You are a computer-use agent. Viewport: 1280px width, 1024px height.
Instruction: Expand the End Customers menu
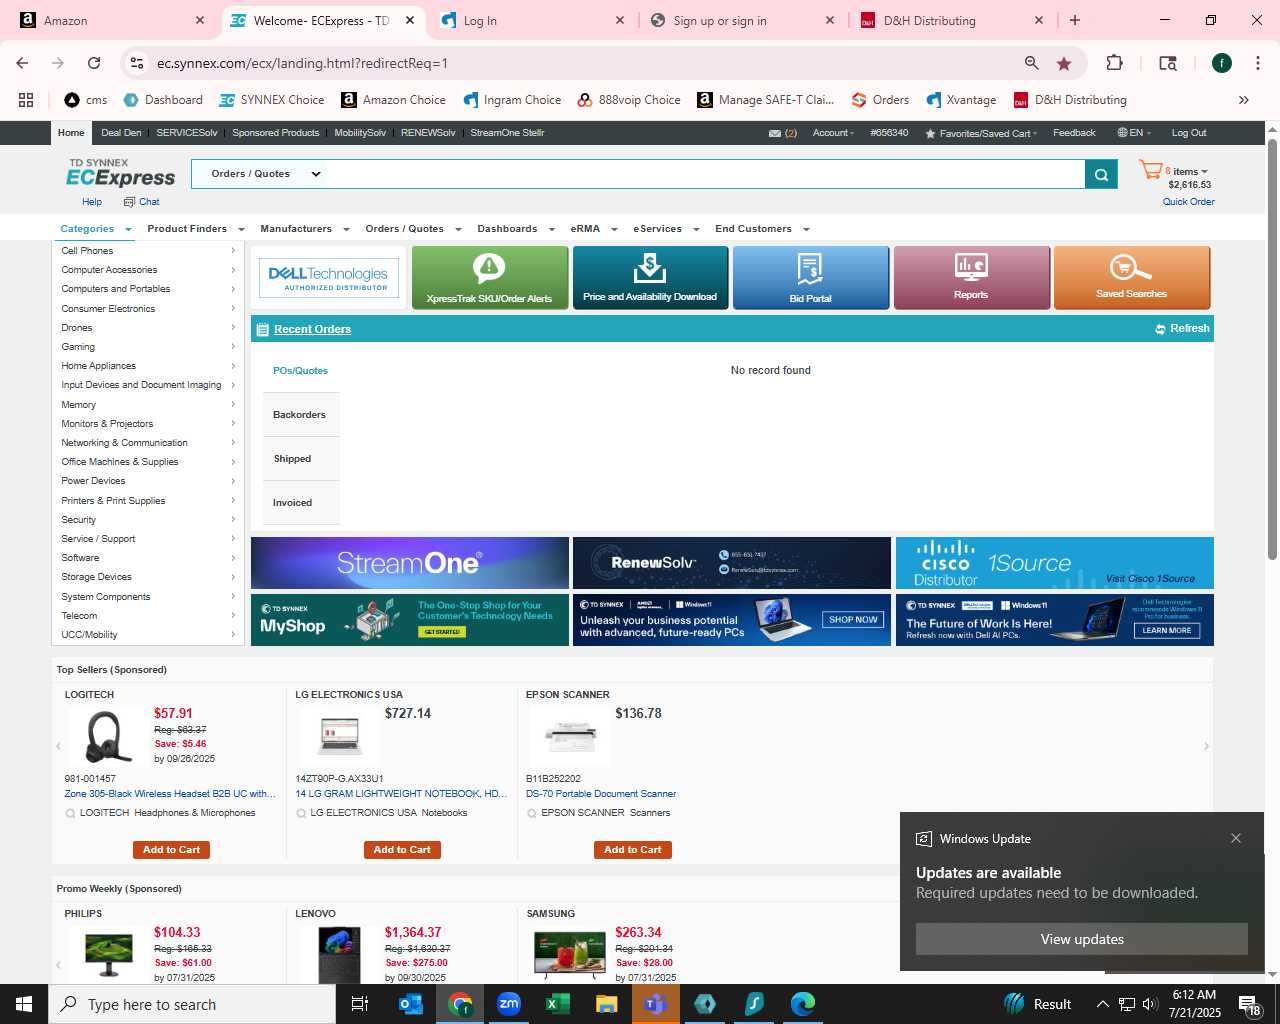click(762, 229)
